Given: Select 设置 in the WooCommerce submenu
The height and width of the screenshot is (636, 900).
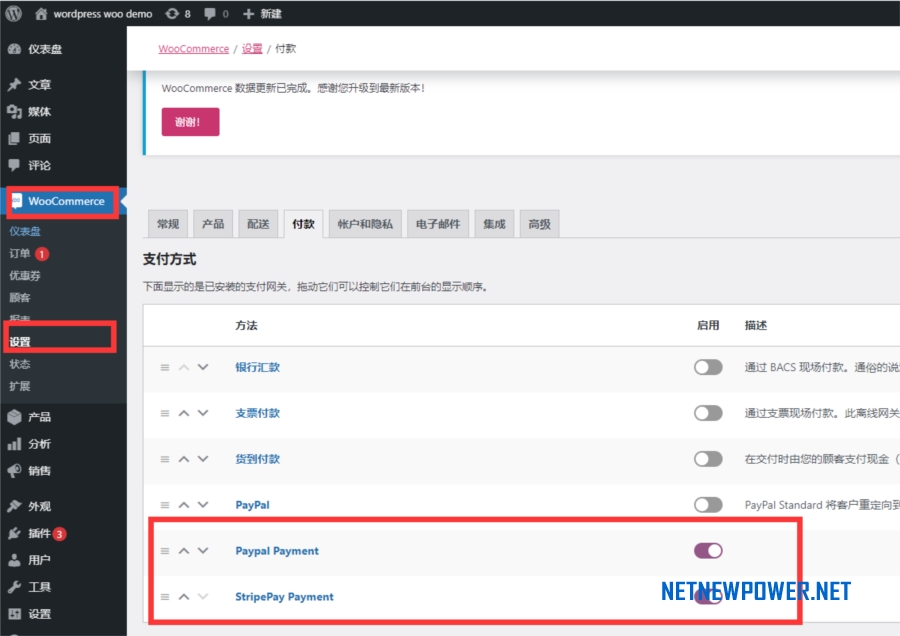Looking at the screenshot, I should pyautogui.click(x=20, y=342).
